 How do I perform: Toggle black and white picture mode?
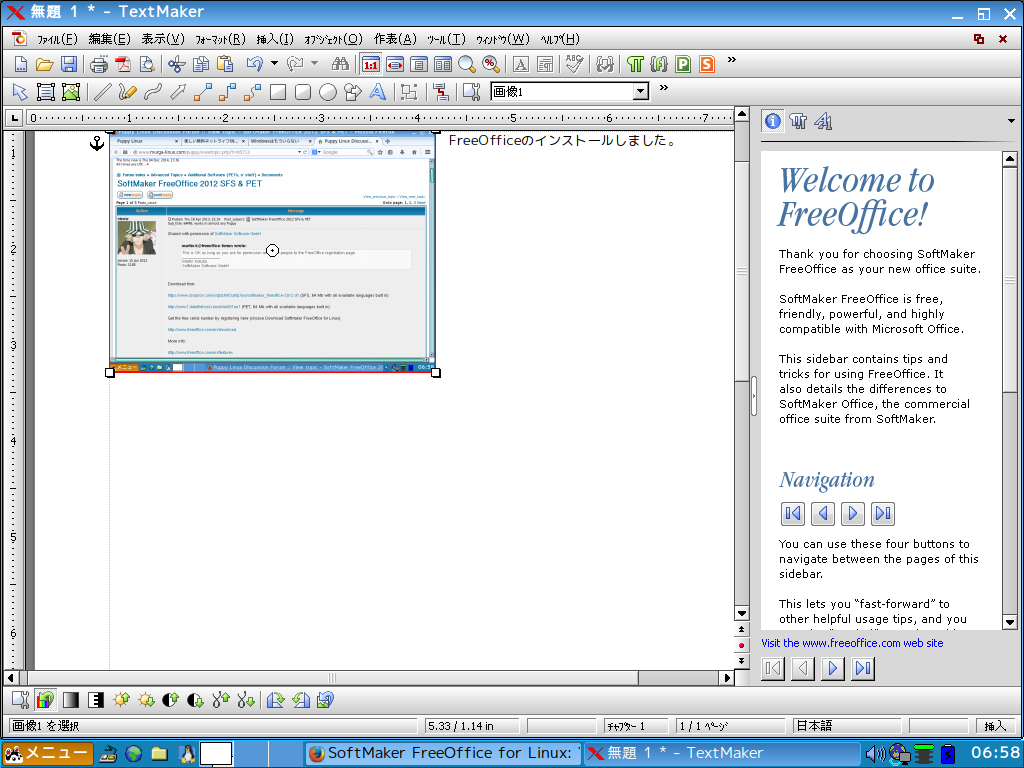point(95,700)
